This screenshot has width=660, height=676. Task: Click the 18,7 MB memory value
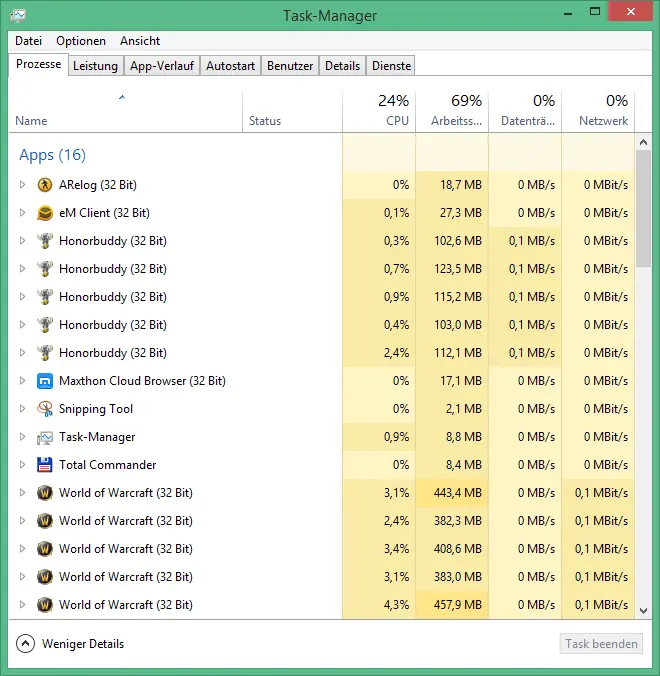460,185
